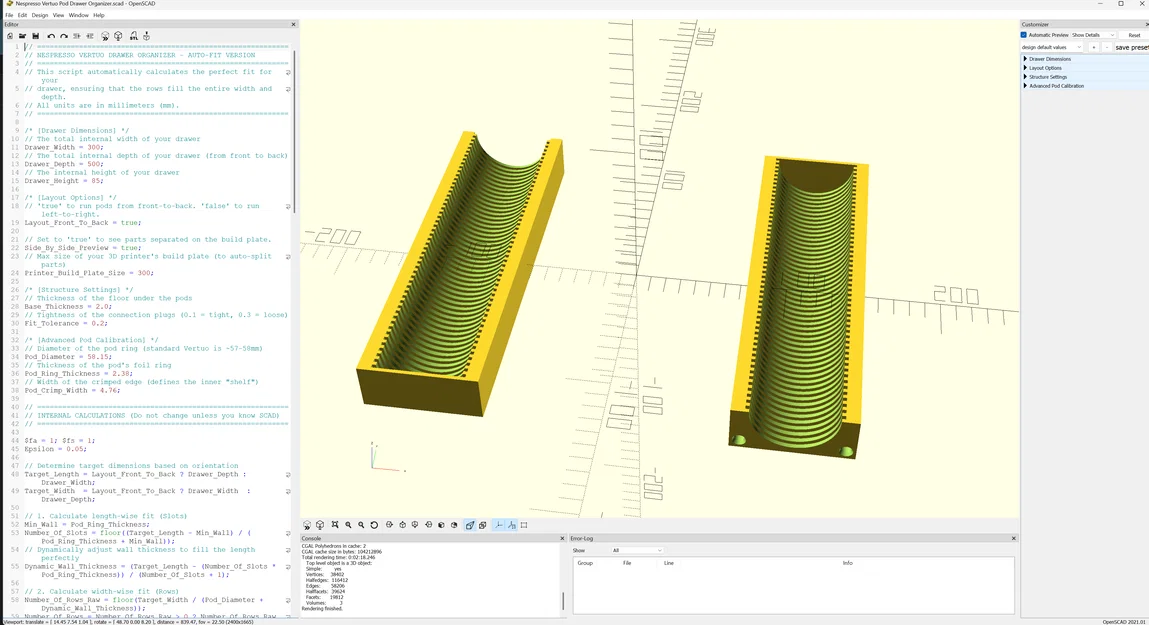Click the Unindent code icon
This screenshot has width=1149, height=625.
click(x=77, y=36)
